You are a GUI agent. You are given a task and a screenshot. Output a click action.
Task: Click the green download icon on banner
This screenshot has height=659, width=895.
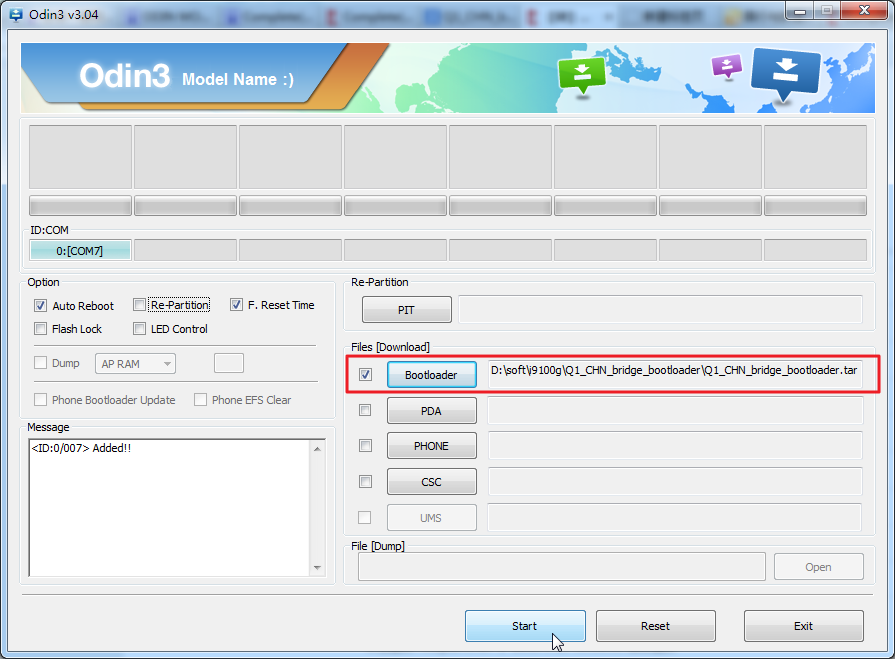click(582, 75)
